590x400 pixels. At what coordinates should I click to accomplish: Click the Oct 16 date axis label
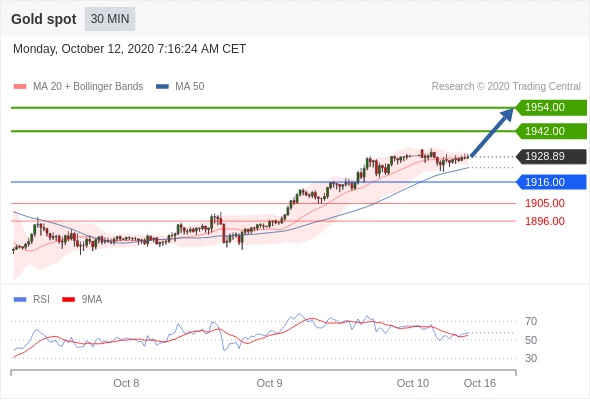pyautogui.click(x=480, y=383)
